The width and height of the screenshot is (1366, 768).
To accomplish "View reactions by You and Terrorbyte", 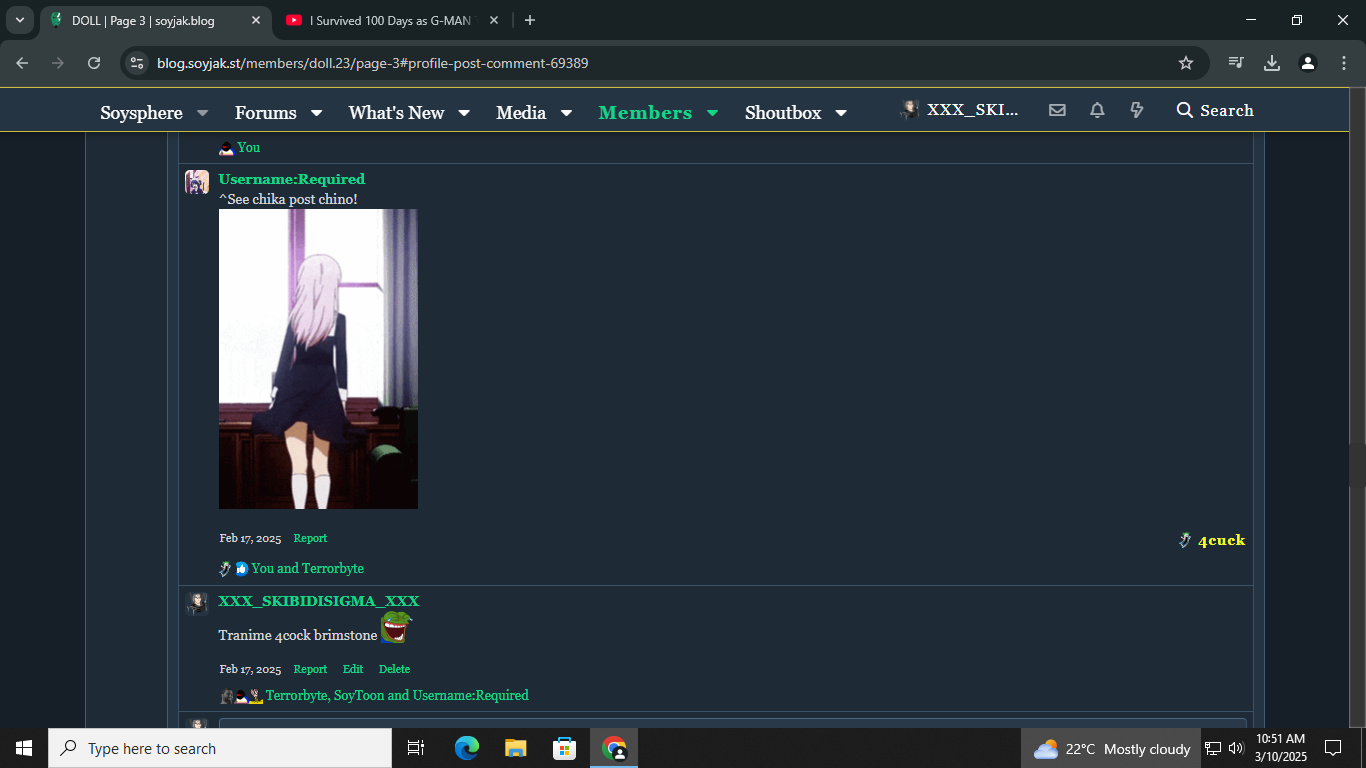I will [x=307, y=568].
